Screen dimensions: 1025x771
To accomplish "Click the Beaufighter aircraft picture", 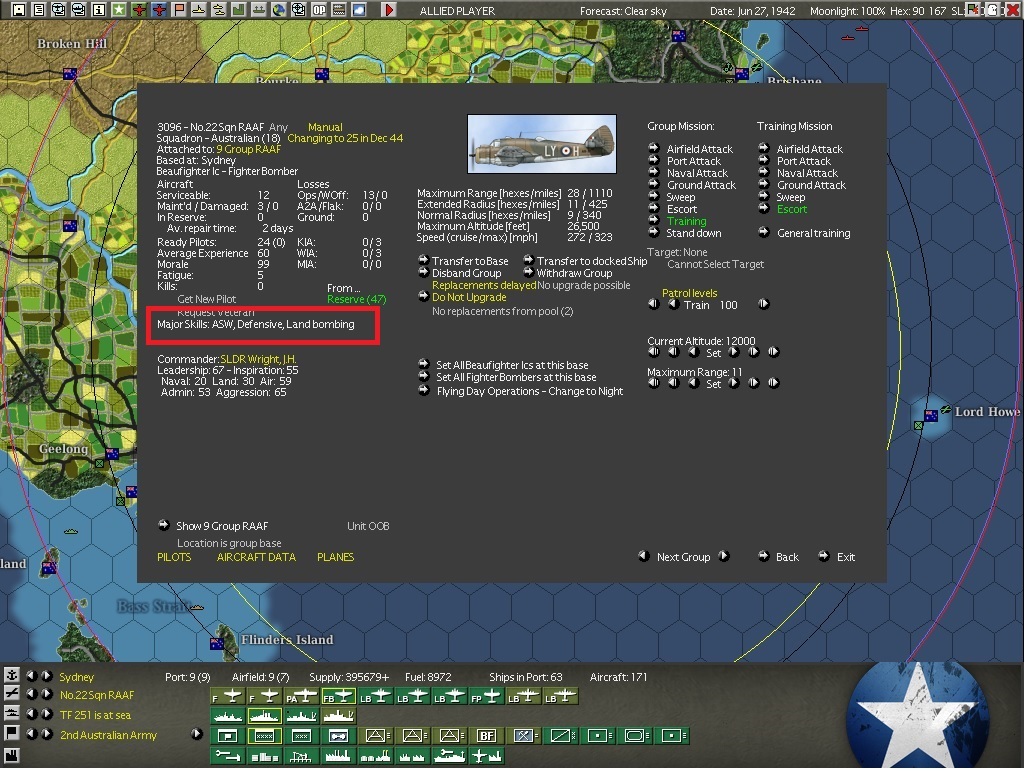I will pyautogui.click(x=542, y=144).
